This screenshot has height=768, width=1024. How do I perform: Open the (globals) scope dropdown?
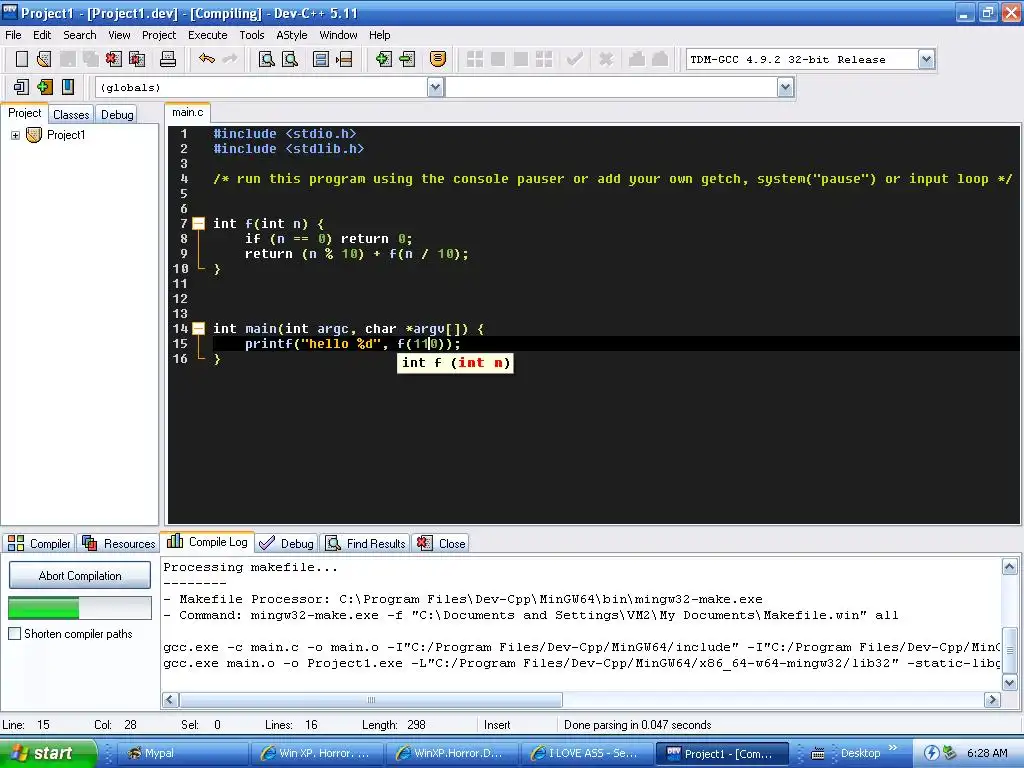point(436,87)
